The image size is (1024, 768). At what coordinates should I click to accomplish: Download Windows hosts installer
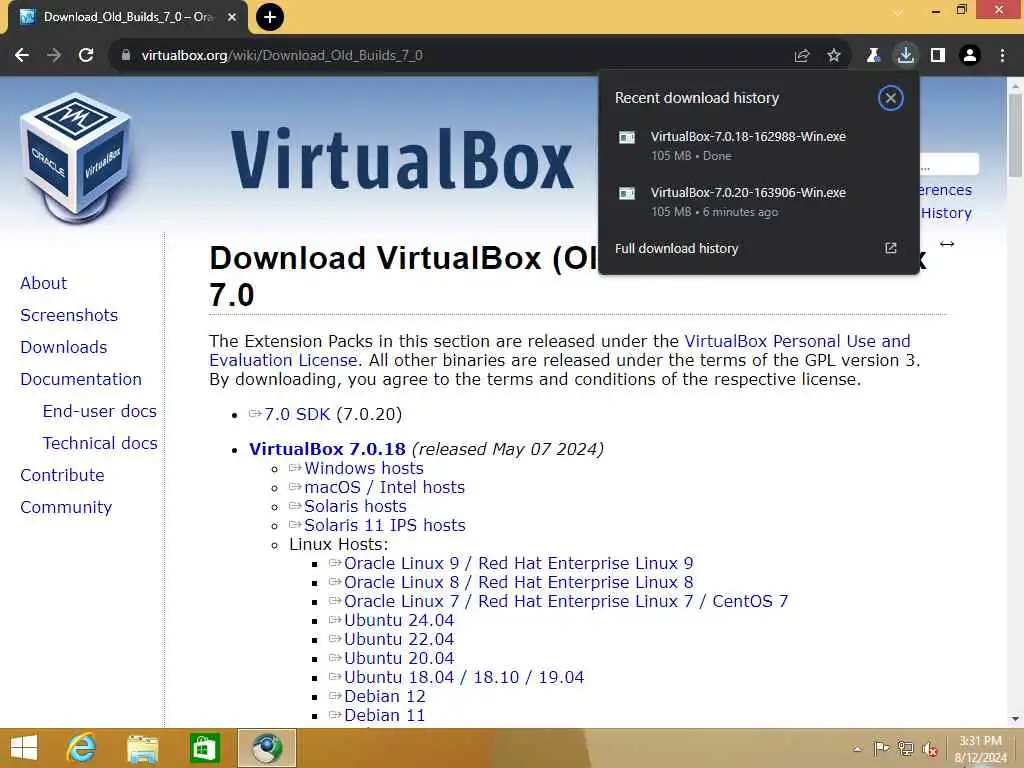[x=364, y=468]
